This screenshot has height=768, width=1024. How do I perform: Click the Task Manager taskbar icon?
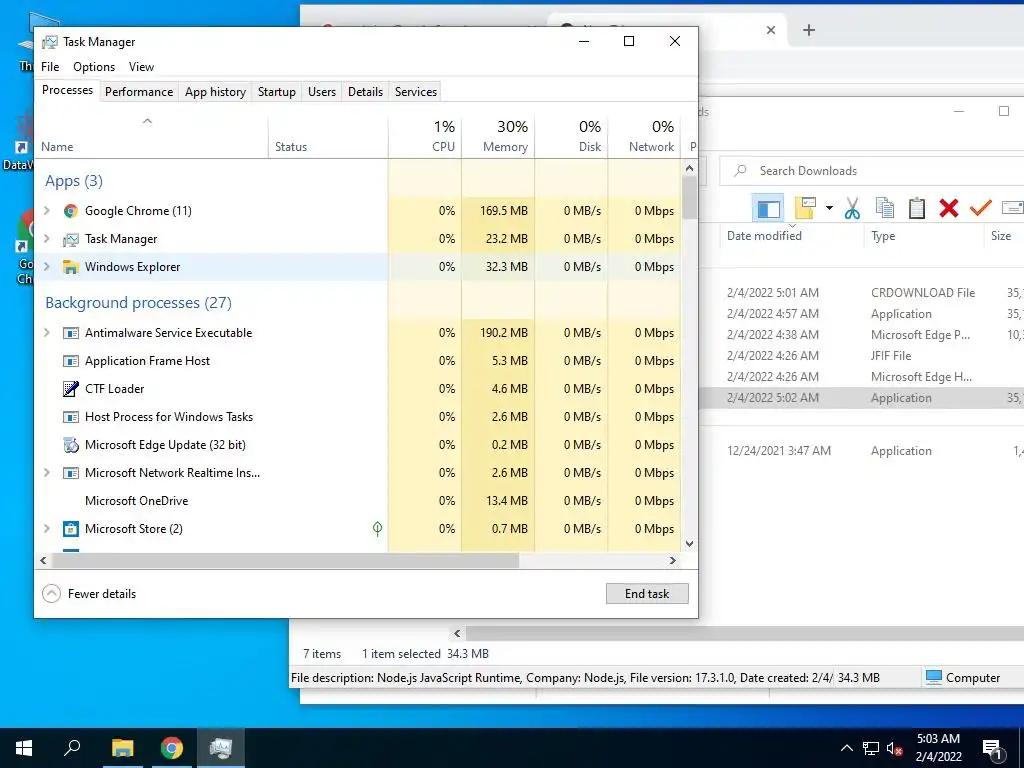[221, 748]
